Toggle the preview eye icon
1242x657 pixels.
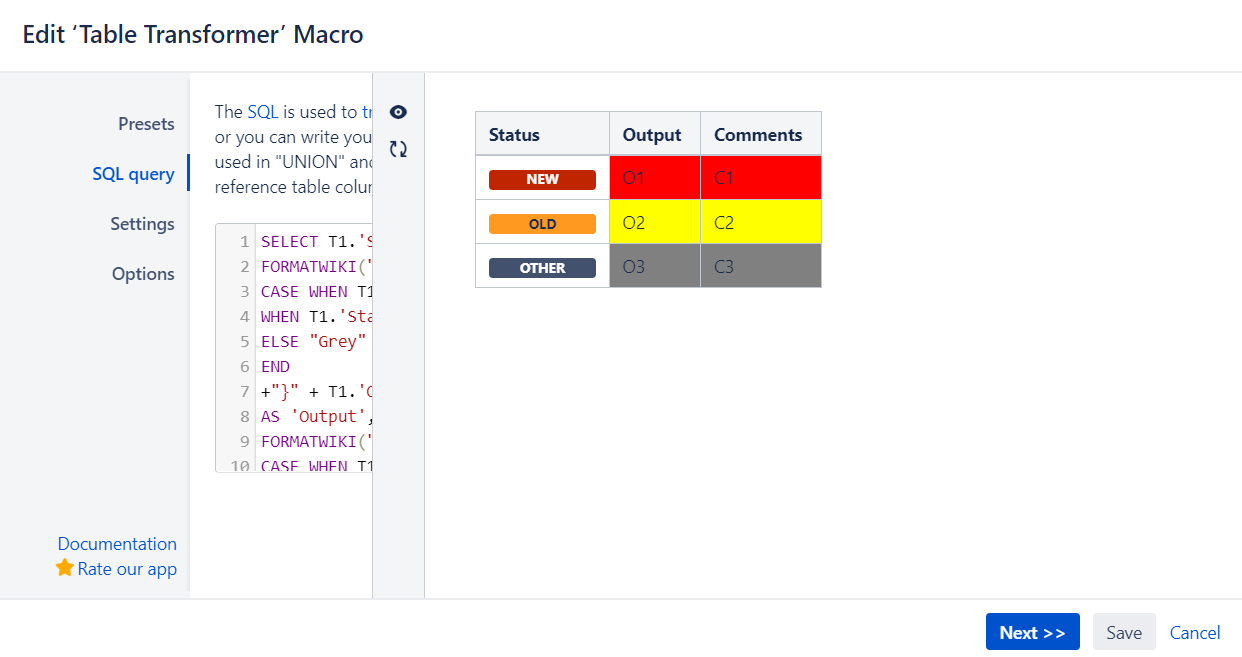tap(398, 112)
